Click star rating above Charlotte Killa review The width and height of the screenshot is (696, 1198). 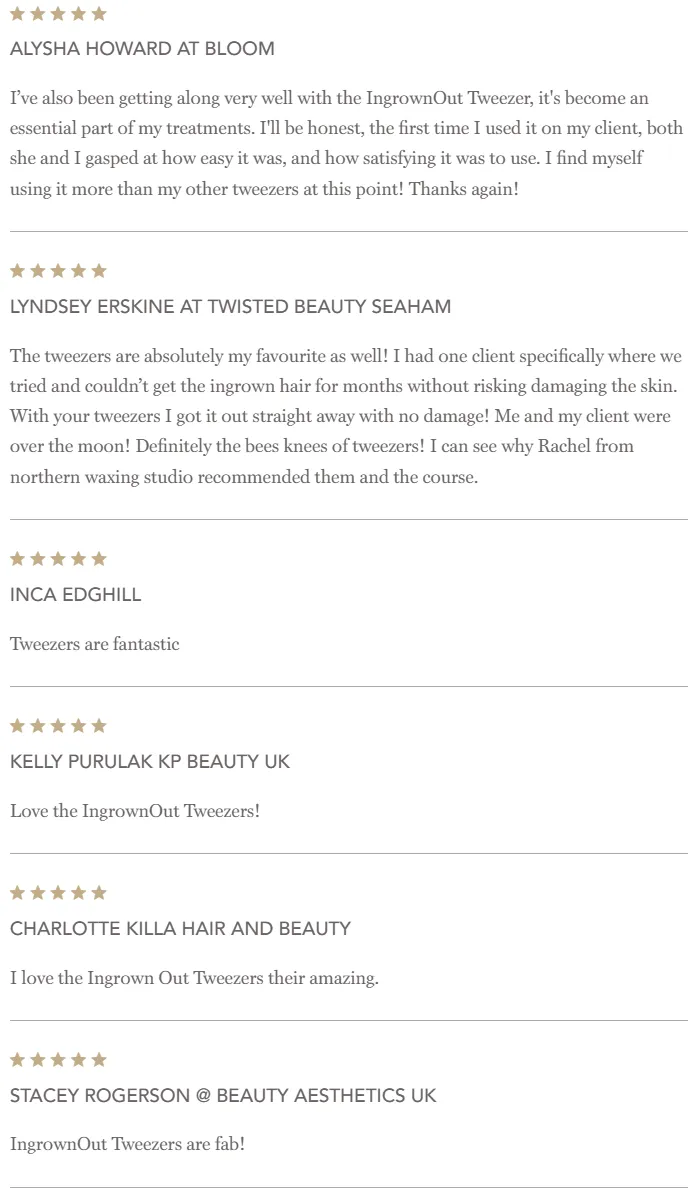(58, 893)
